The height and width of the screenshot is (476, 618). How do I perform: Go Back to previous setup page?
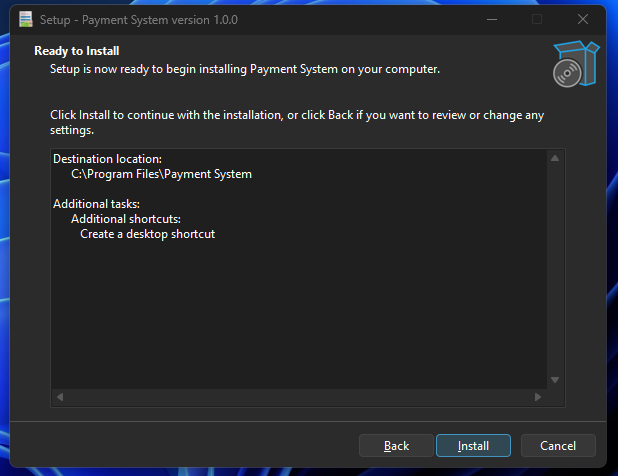(x=396, y=445)
